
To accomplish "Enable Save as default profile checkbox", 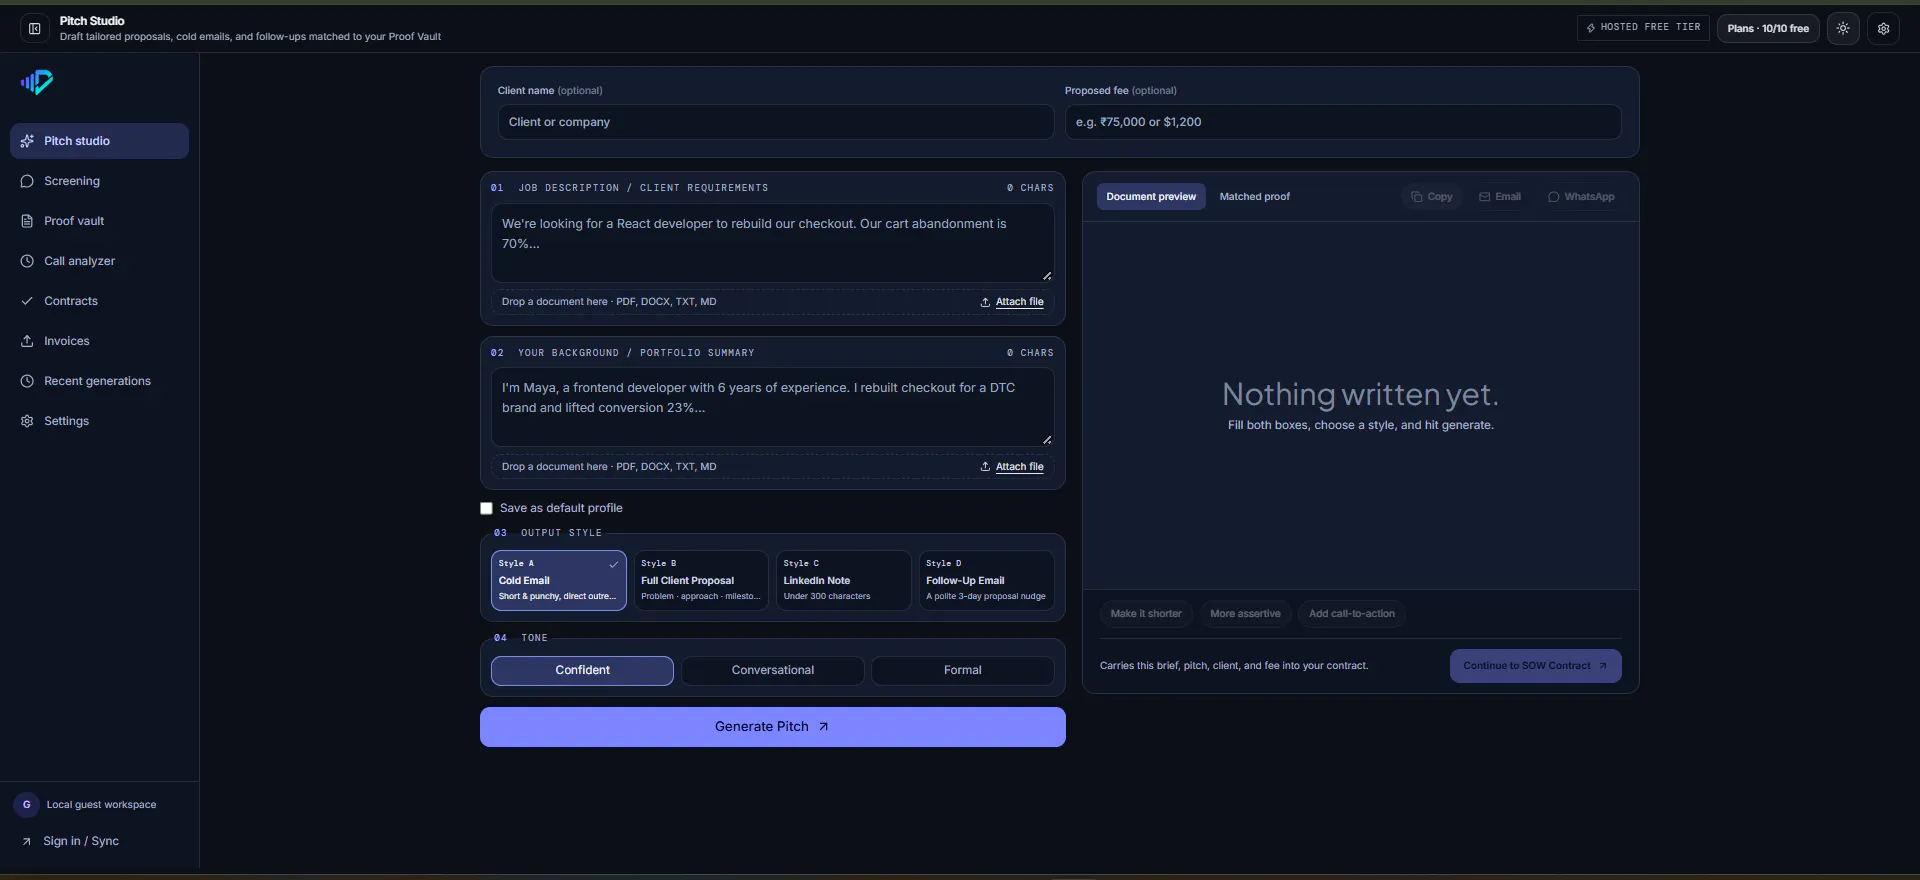I will (x=486, y=508).
